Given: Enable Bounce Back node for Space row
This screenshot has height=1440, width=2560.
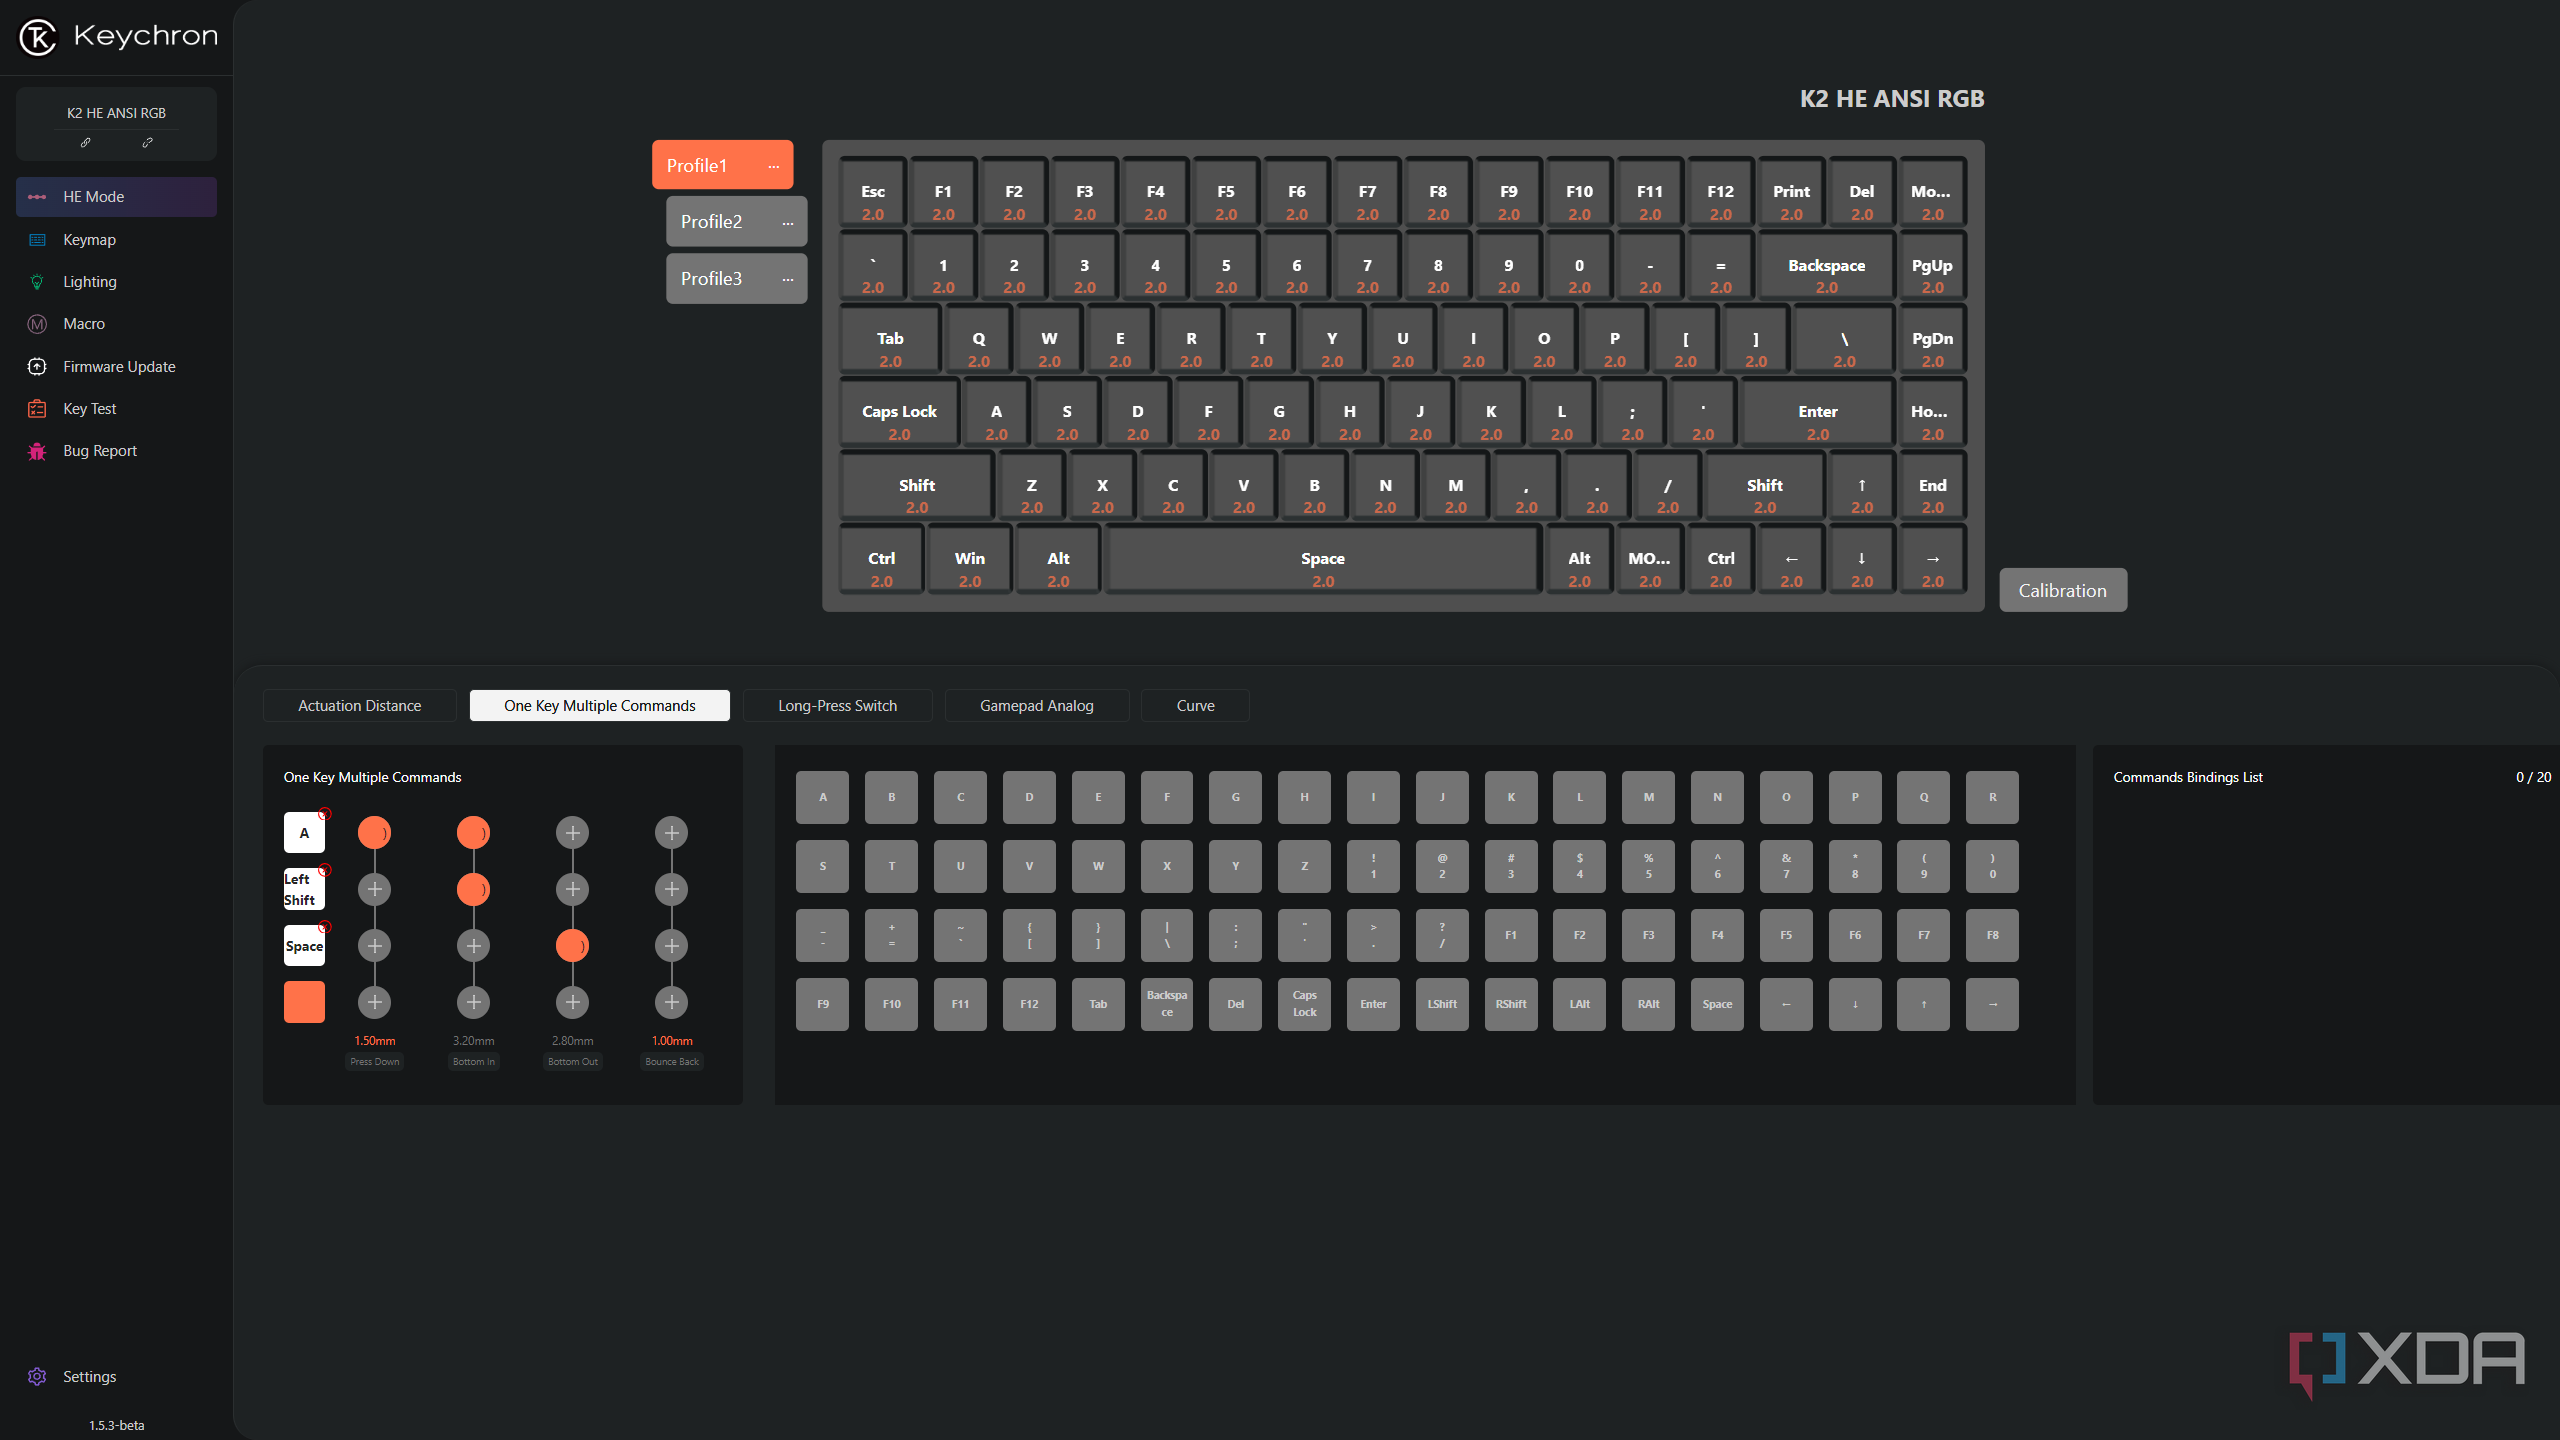Looking at the screenshot, I should [671, 946].
